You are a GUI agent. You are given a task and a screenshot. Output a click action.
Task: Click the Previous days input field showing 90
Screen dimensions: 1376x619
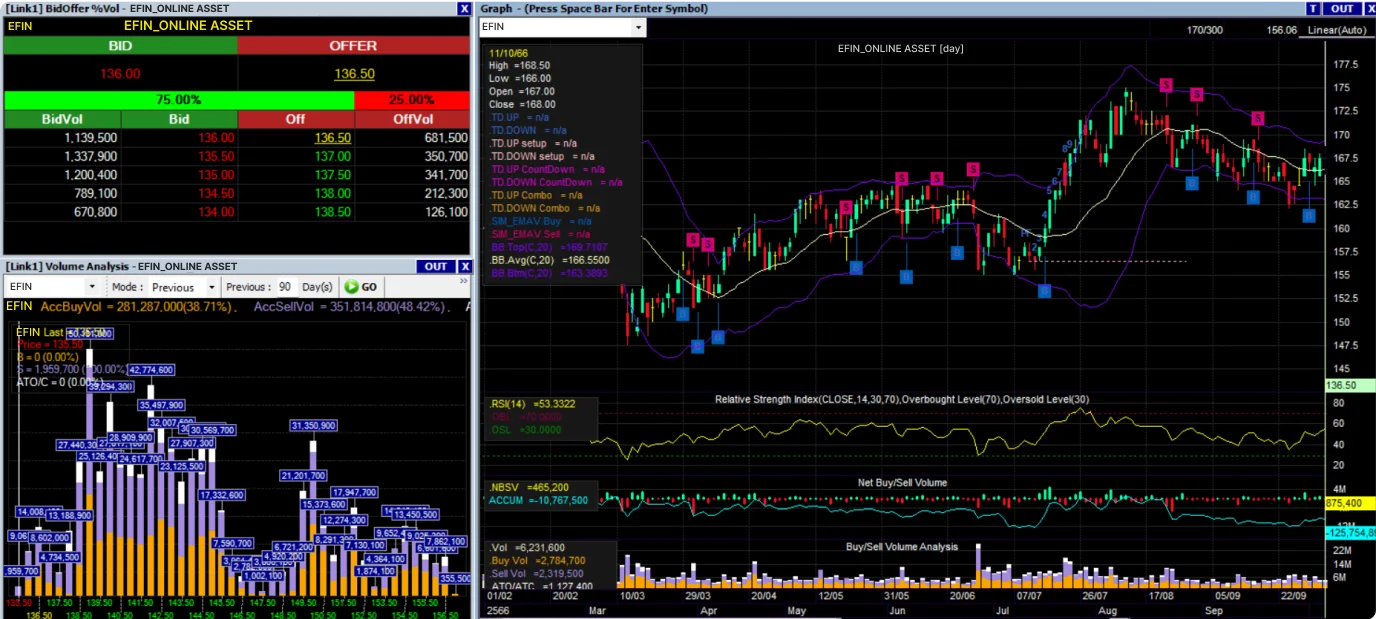(286, 286)
